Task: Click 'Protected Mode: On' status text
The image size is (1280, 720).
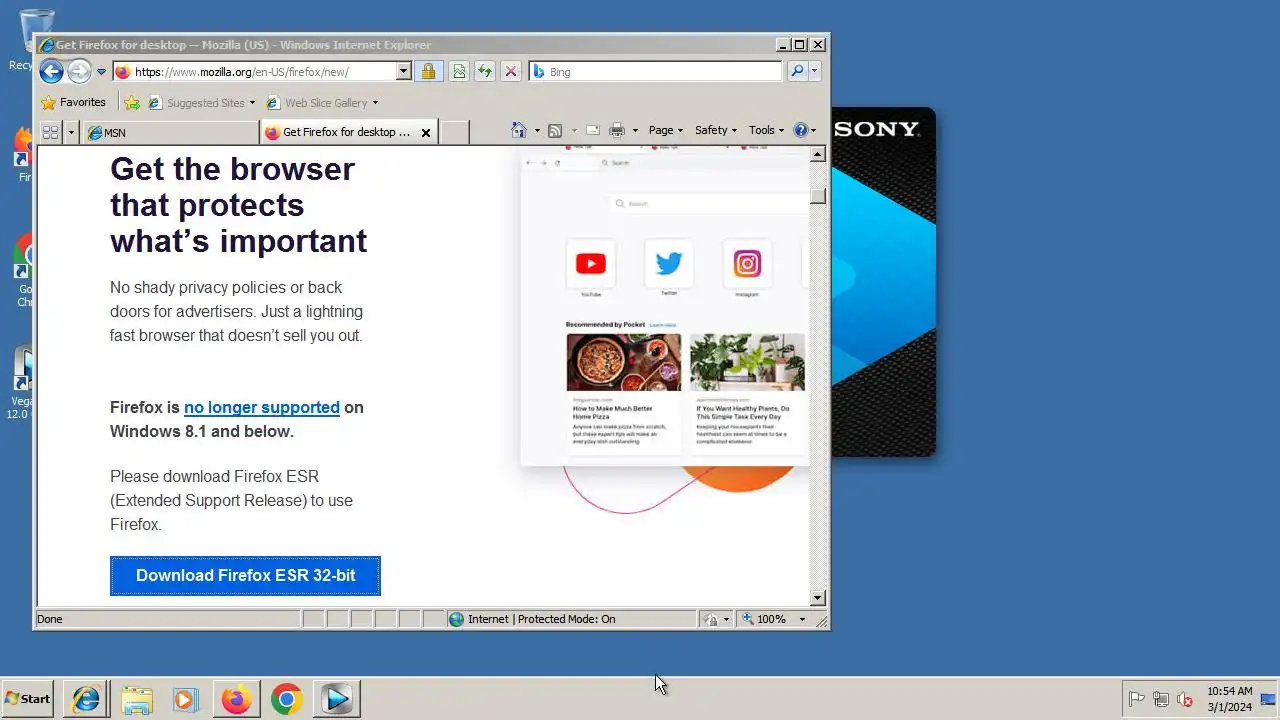Action: [x=567, y=619]
